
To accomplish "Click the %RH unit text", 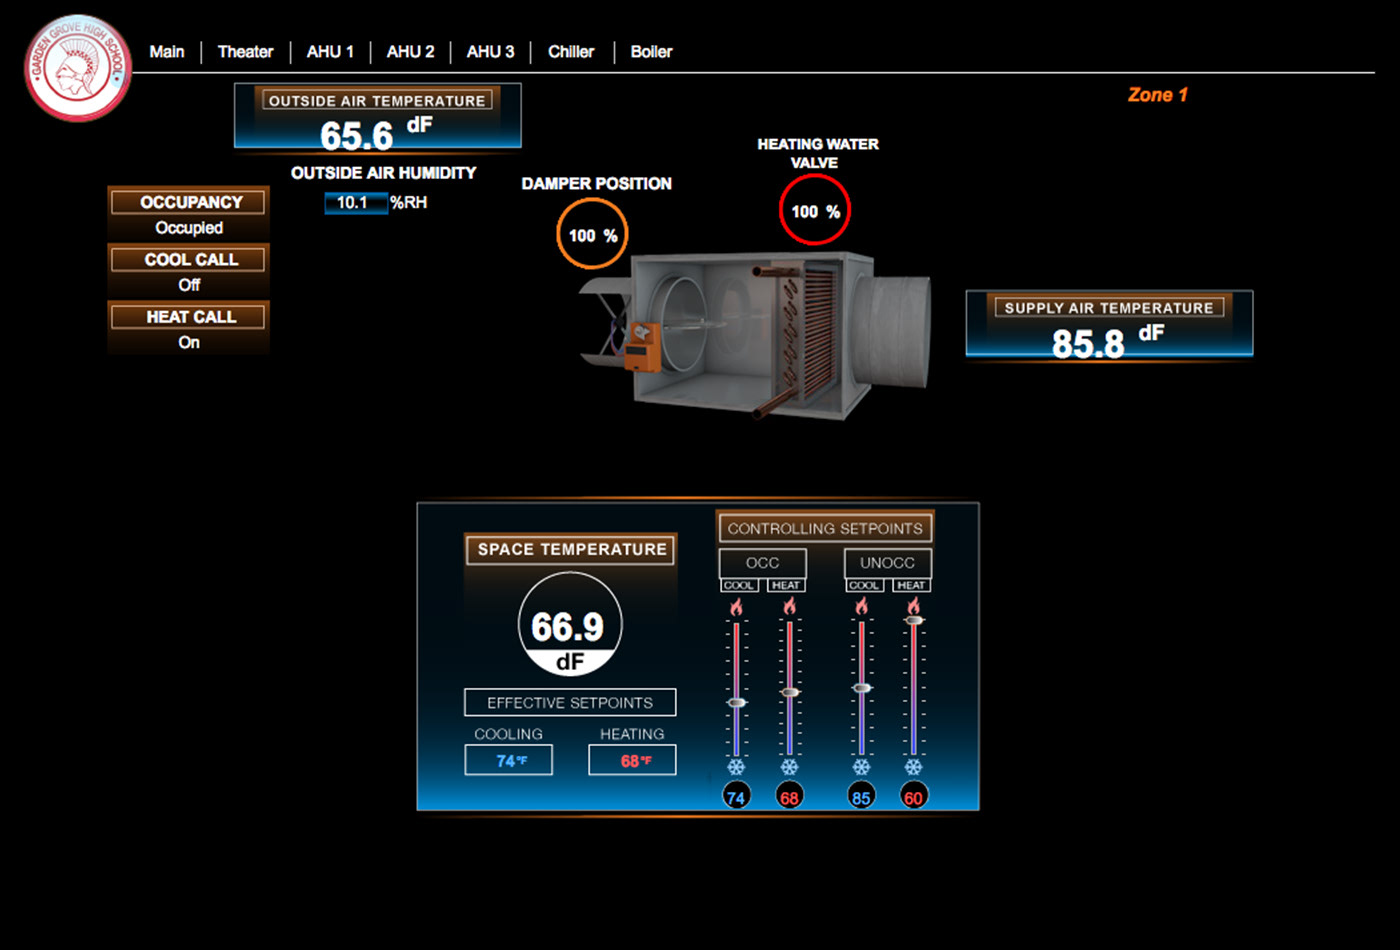I will (409, 203).
